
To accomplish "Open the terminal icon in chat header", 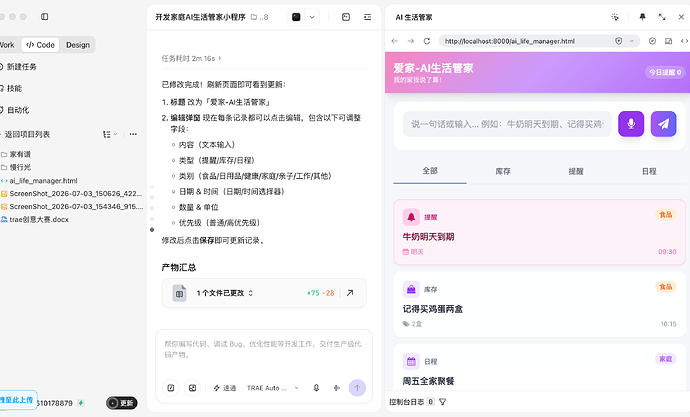I will pos(296,17).
